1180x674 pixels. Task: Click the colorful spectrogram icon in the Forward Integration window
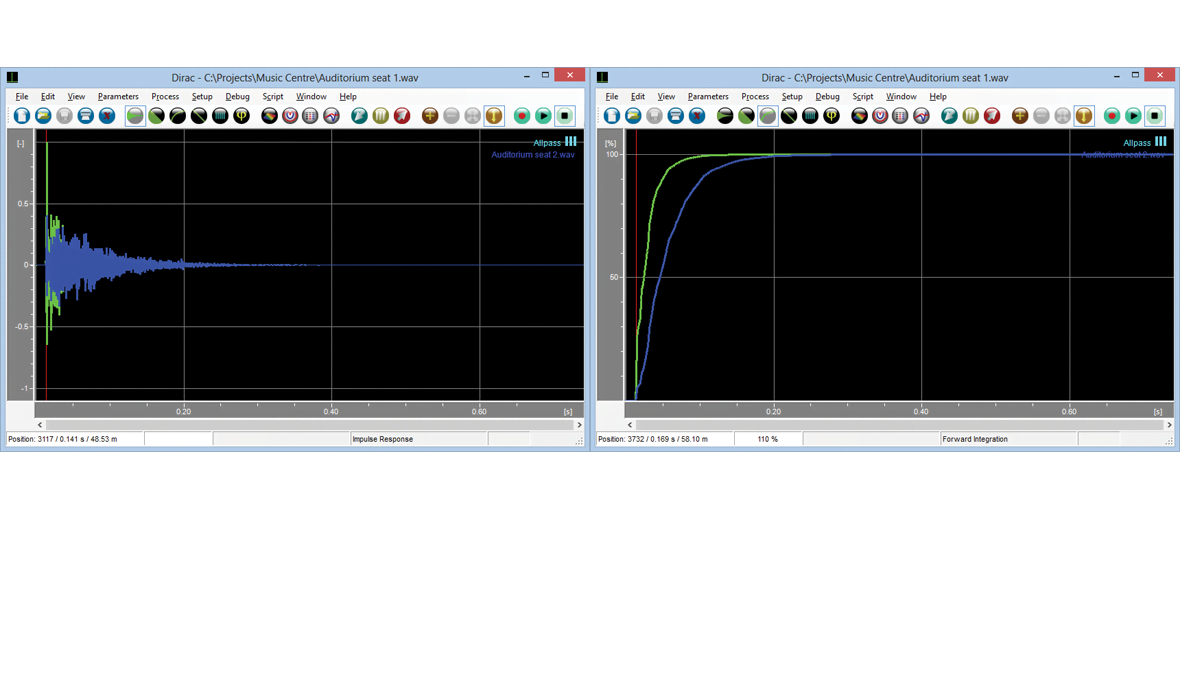click(859, 116)
